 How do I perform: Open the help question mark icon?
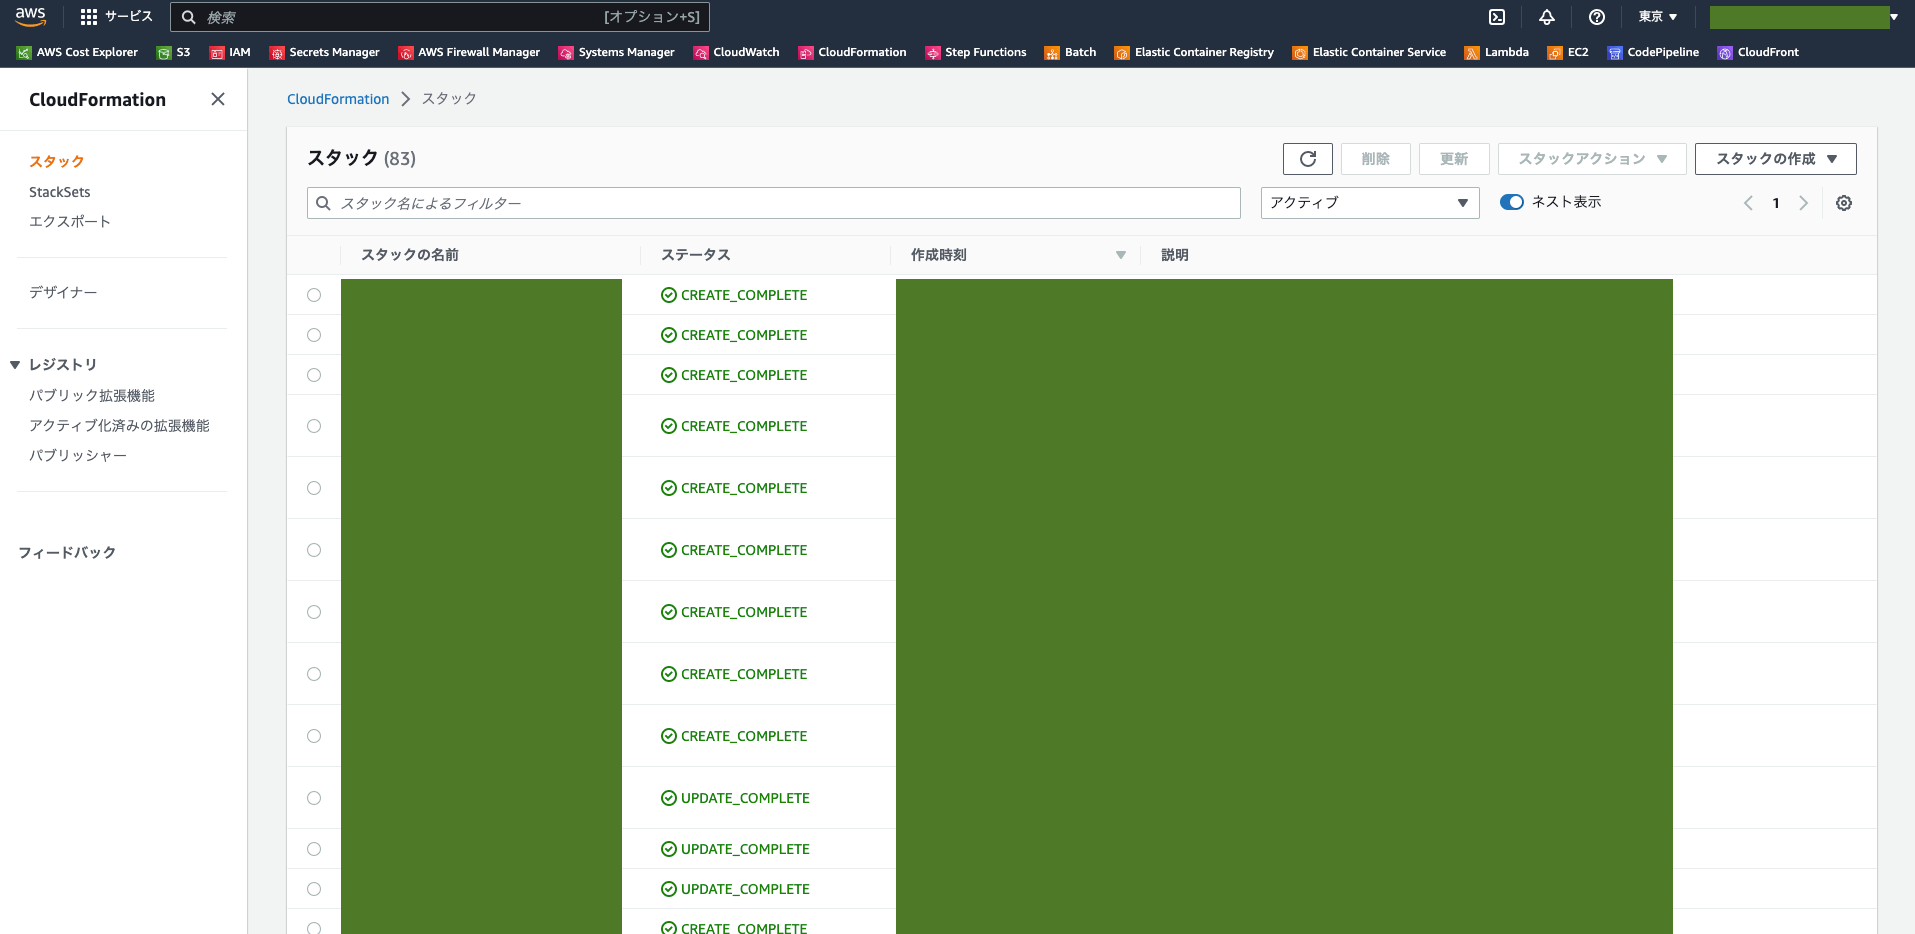[x=1597, y=17]
